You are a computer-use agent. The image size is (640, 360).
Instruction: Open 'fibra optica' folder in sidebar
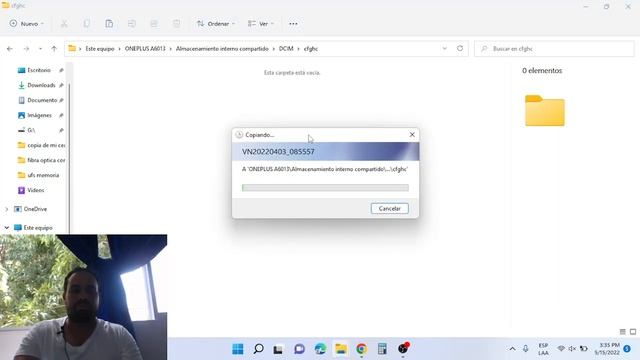pos(41,160)
